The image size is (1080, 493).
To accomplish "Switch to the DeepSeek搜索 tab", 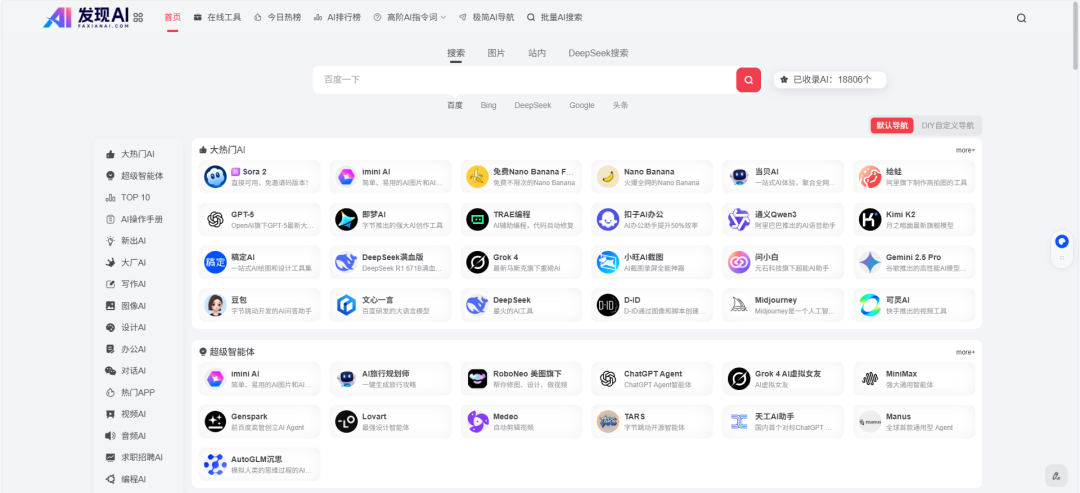I will [x=598, y=53].
